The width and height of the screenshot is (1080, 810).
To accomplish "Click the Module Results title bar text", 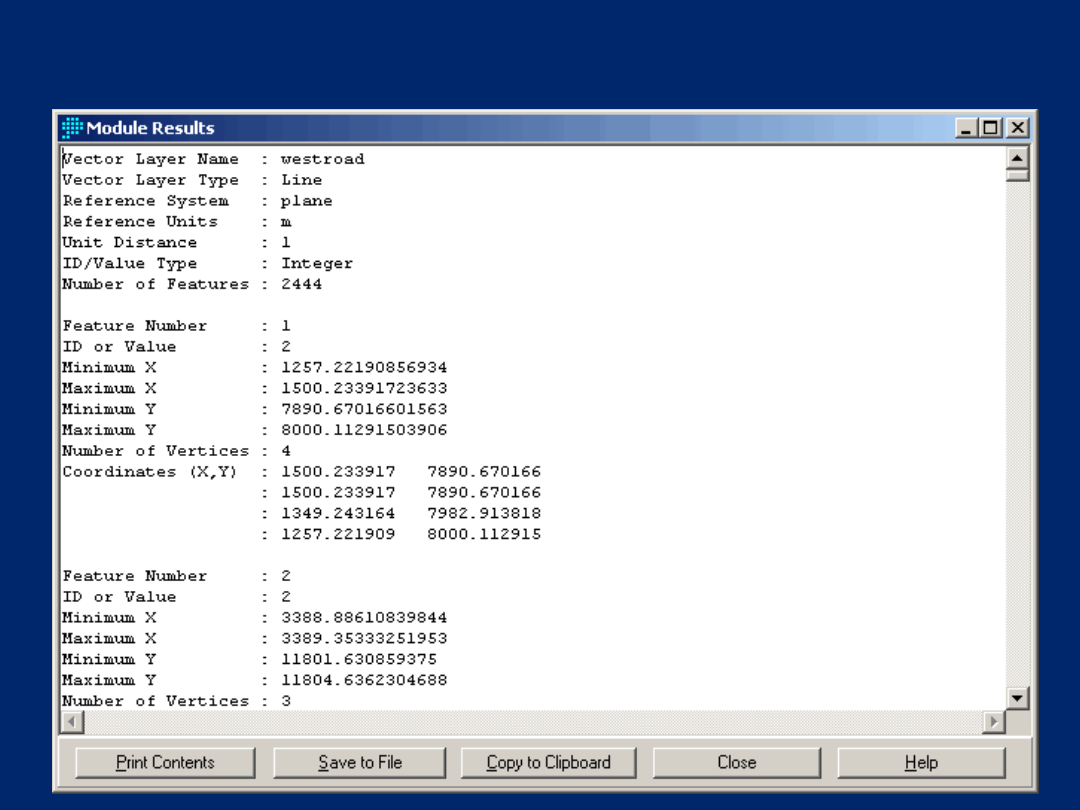I will click(x=150, y=128).
